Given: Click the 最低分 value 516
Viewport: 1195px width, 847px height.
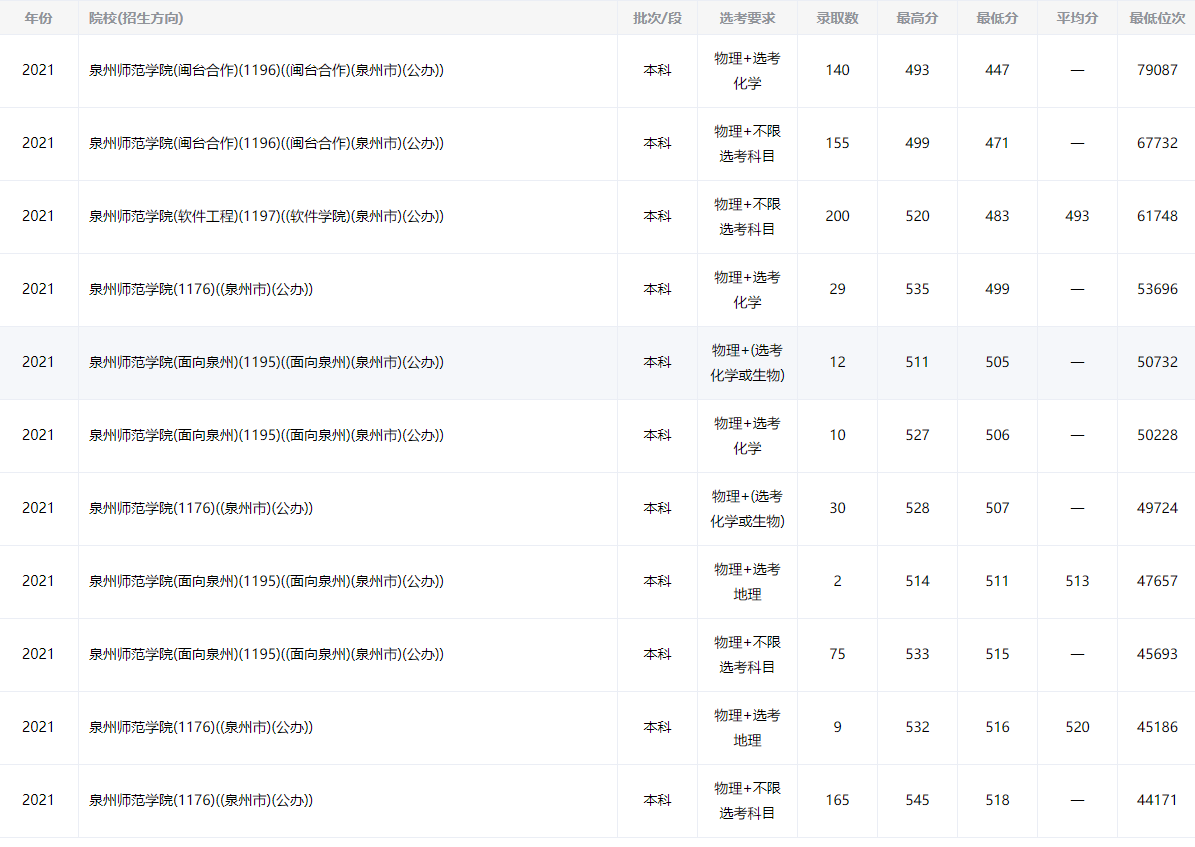Looking at the screenshot, I should (x=997, y=727).
